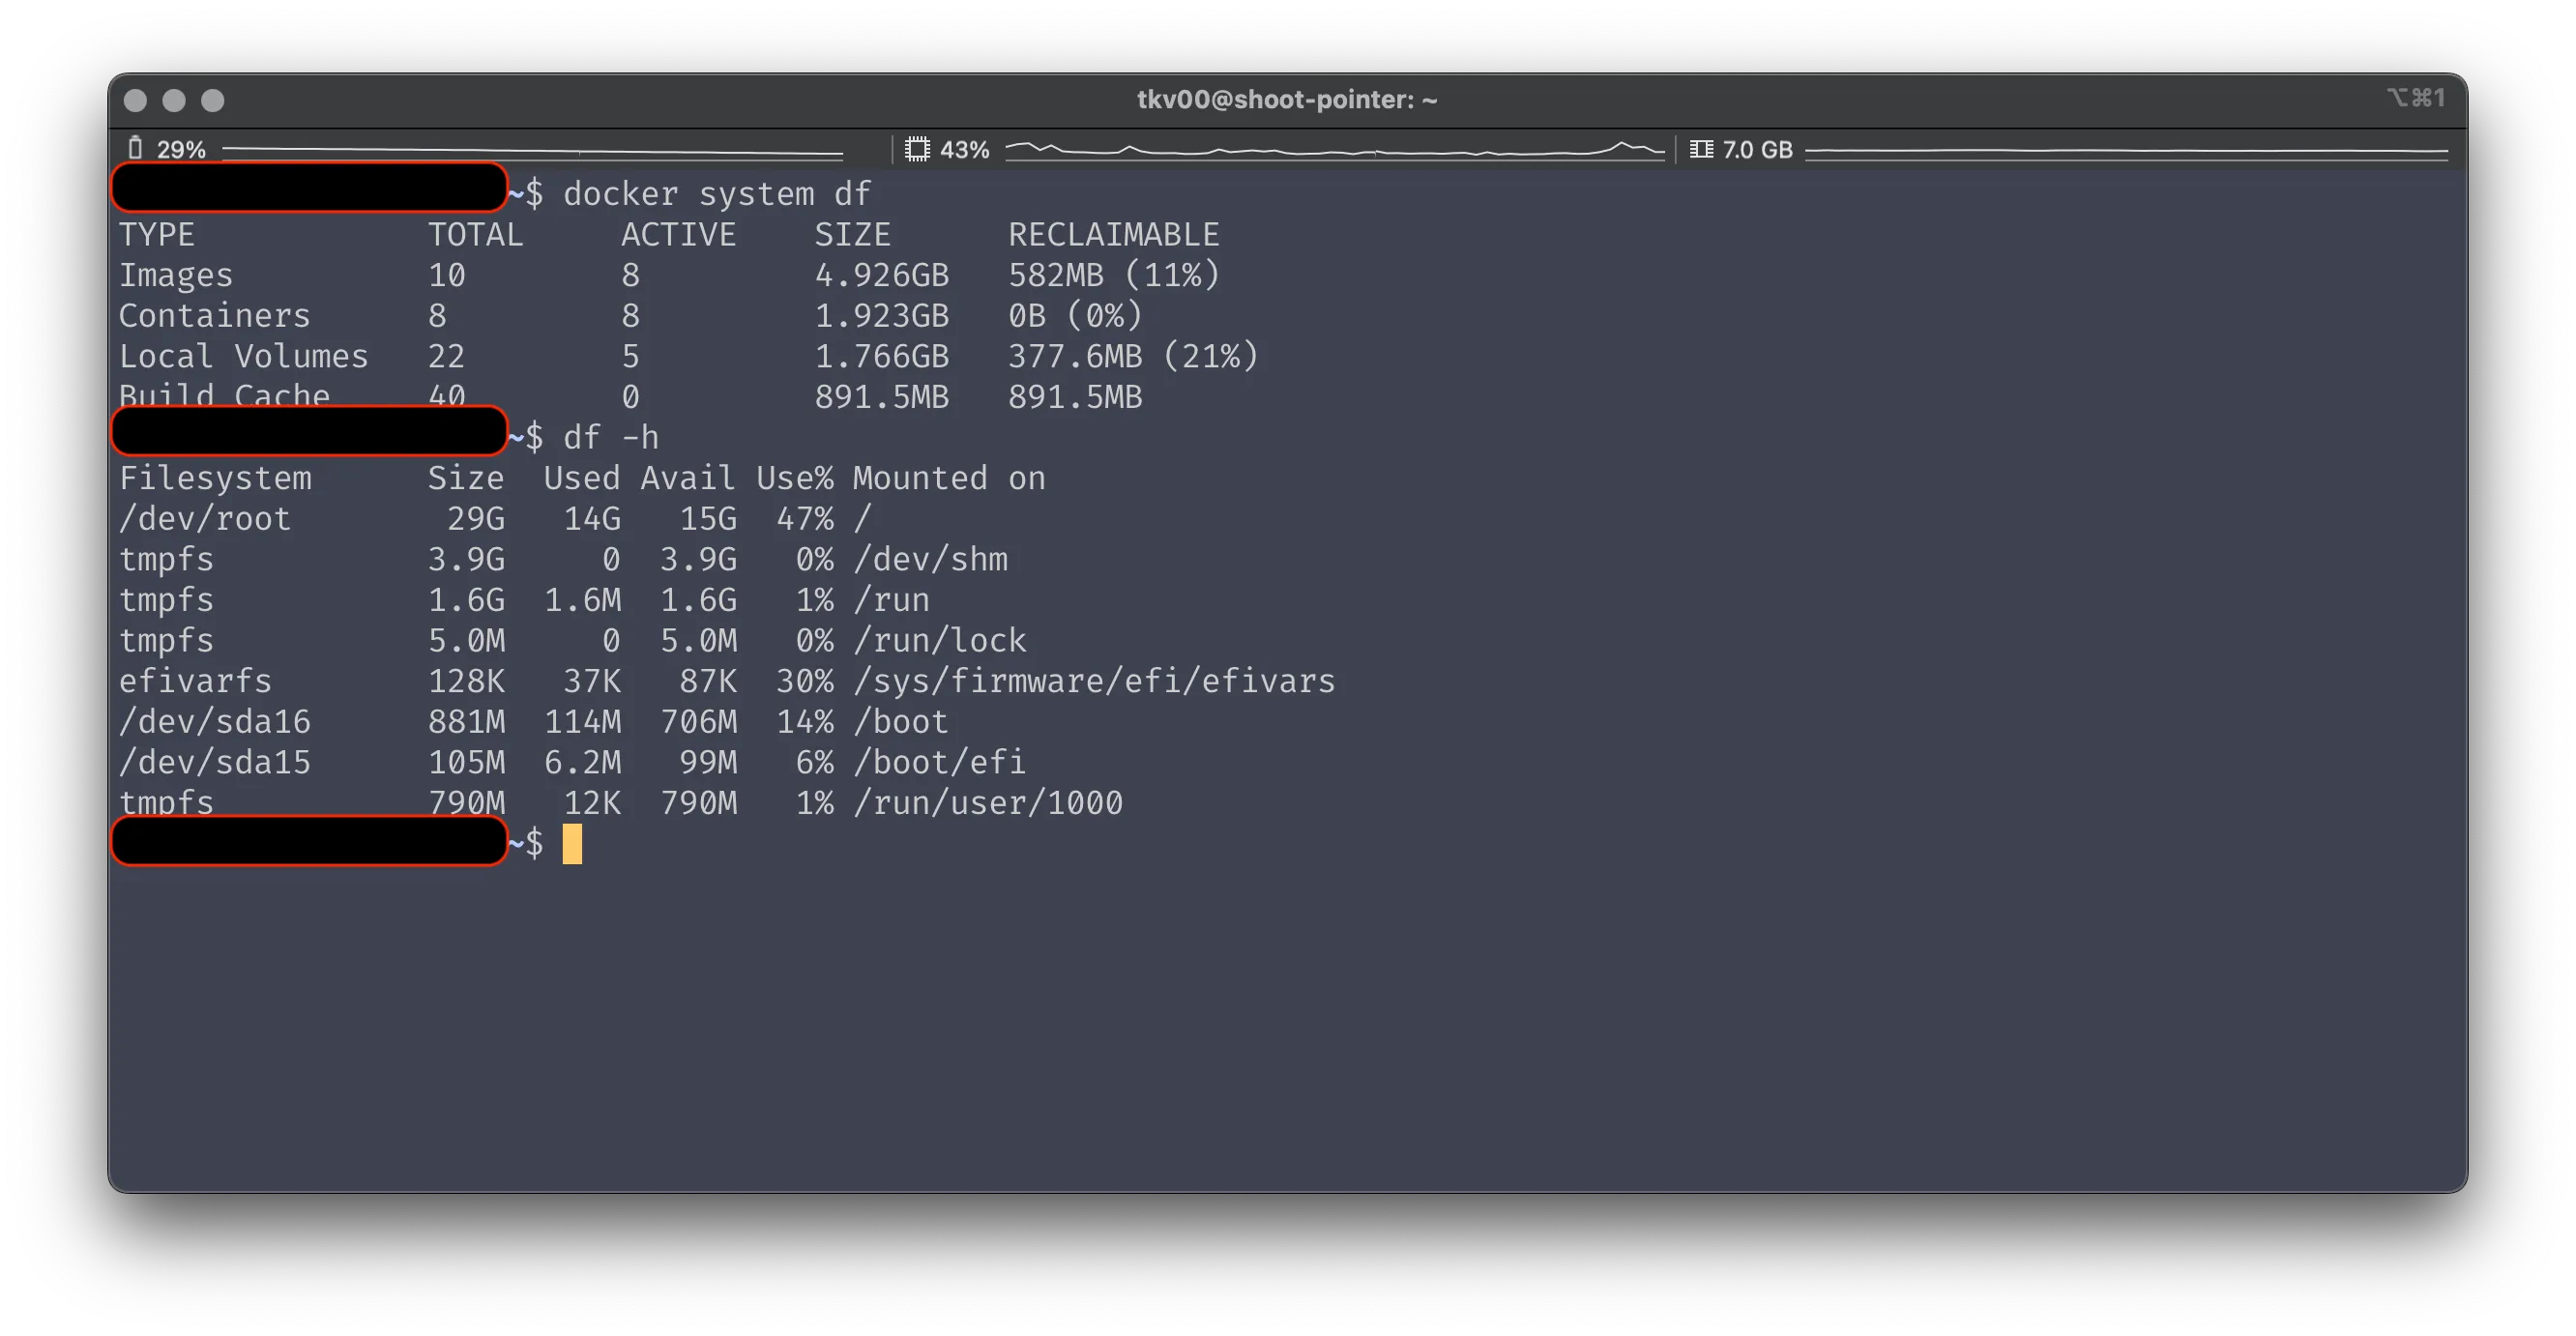Click the battery icon in status bar
2576x1336 pixels.
[135, 149]
